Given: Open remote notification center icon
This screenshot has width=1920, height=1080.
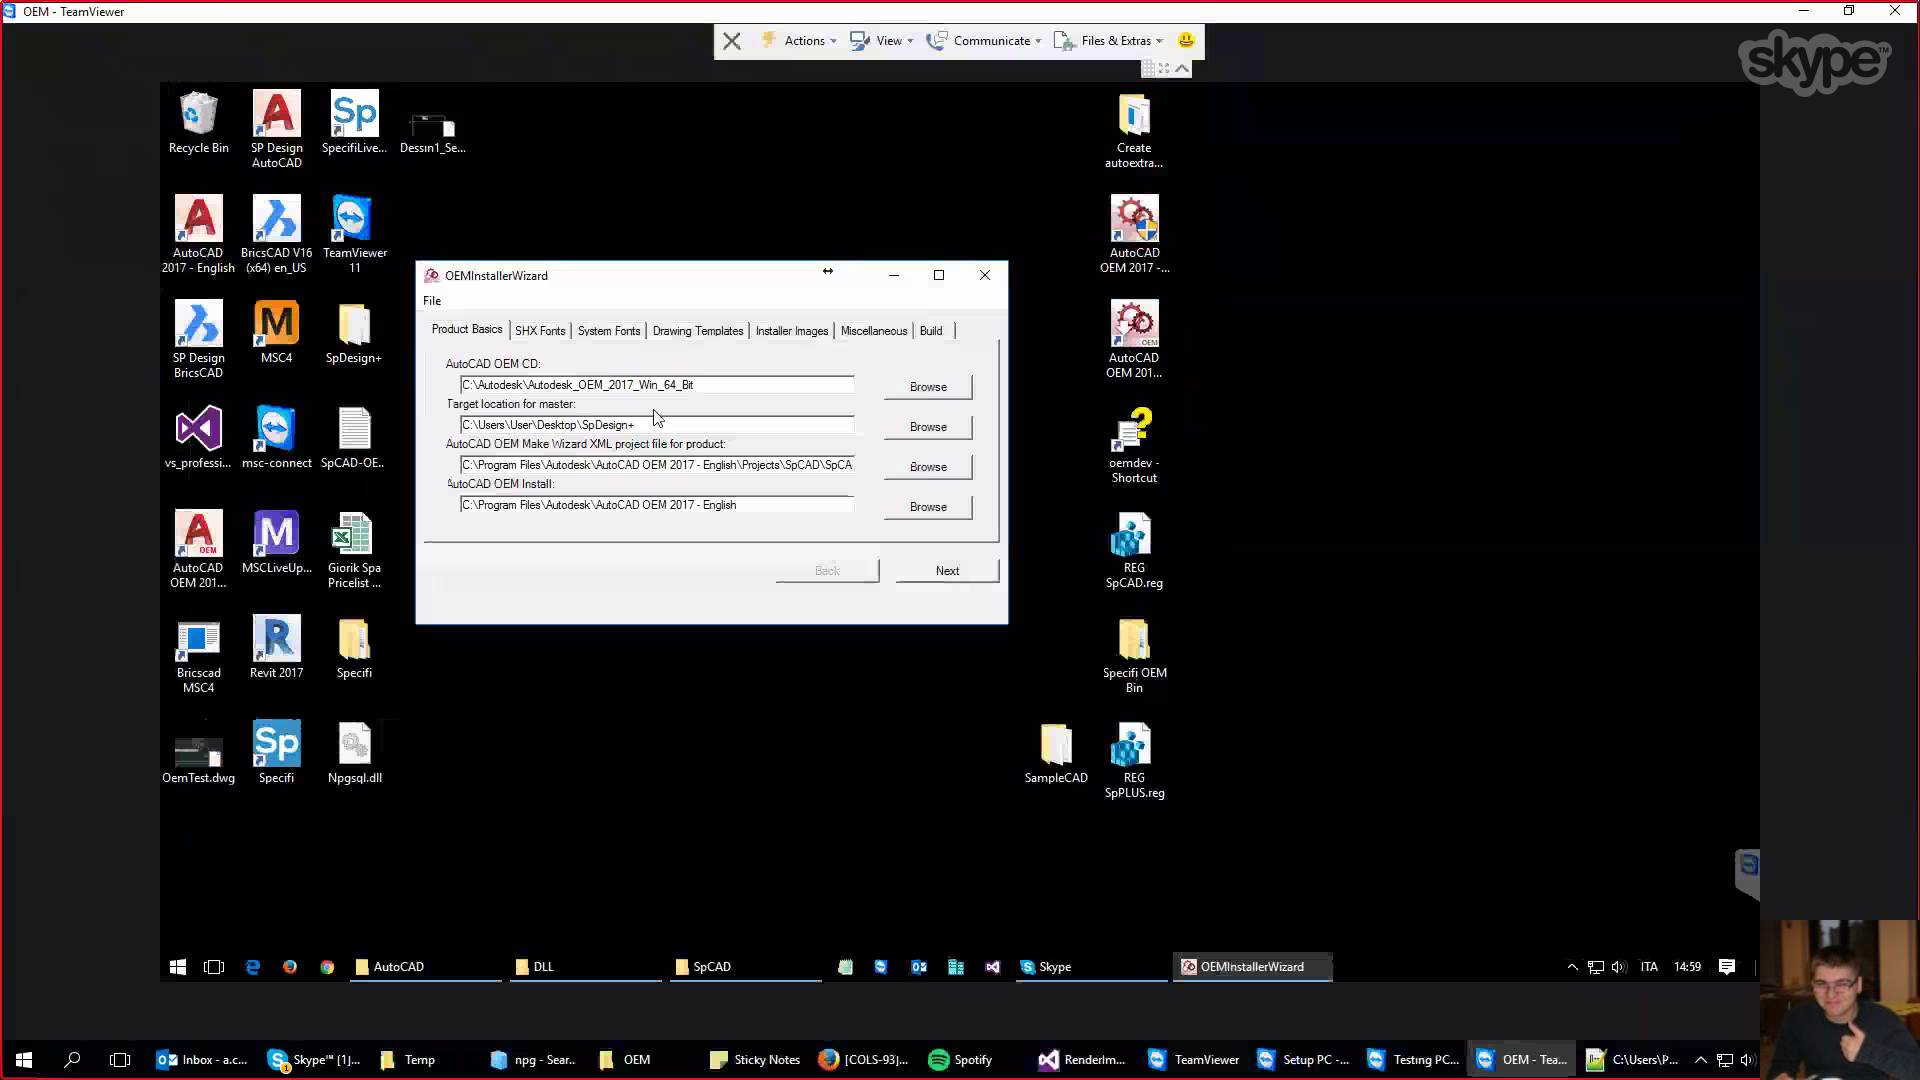Looking at the screenshot, I should (1727, 967).
